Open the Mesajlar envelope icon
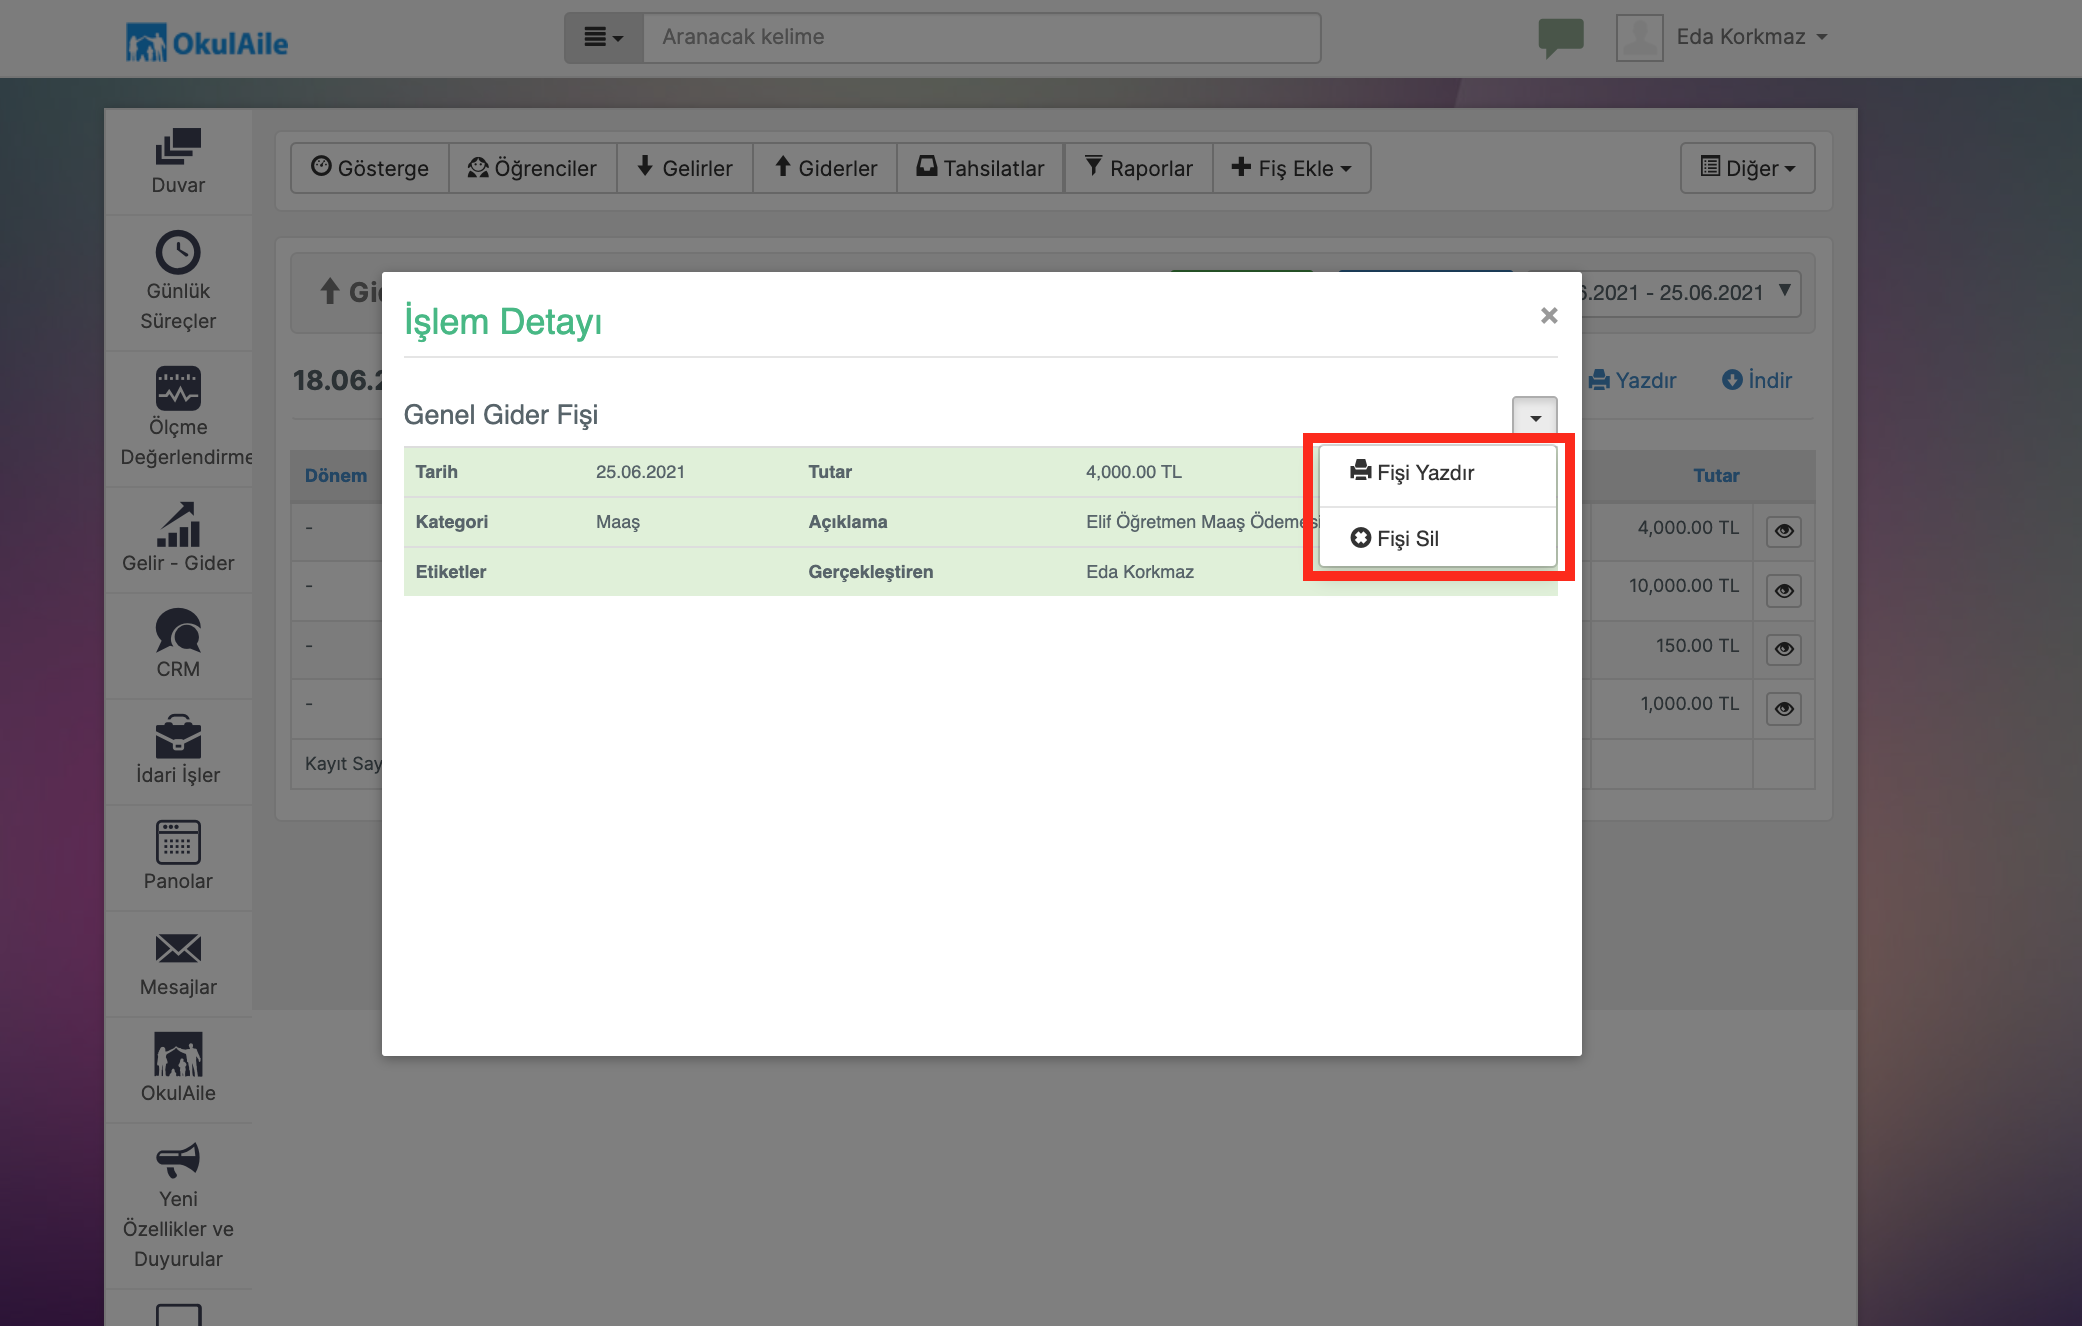 (178, 948)
